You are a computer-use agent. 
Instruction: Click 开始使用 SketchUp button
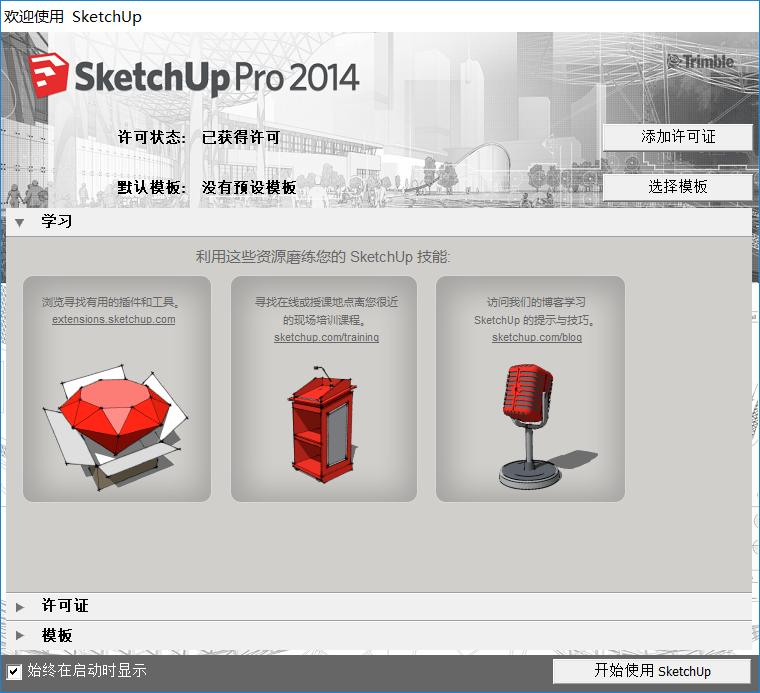(x=652, y=671)
